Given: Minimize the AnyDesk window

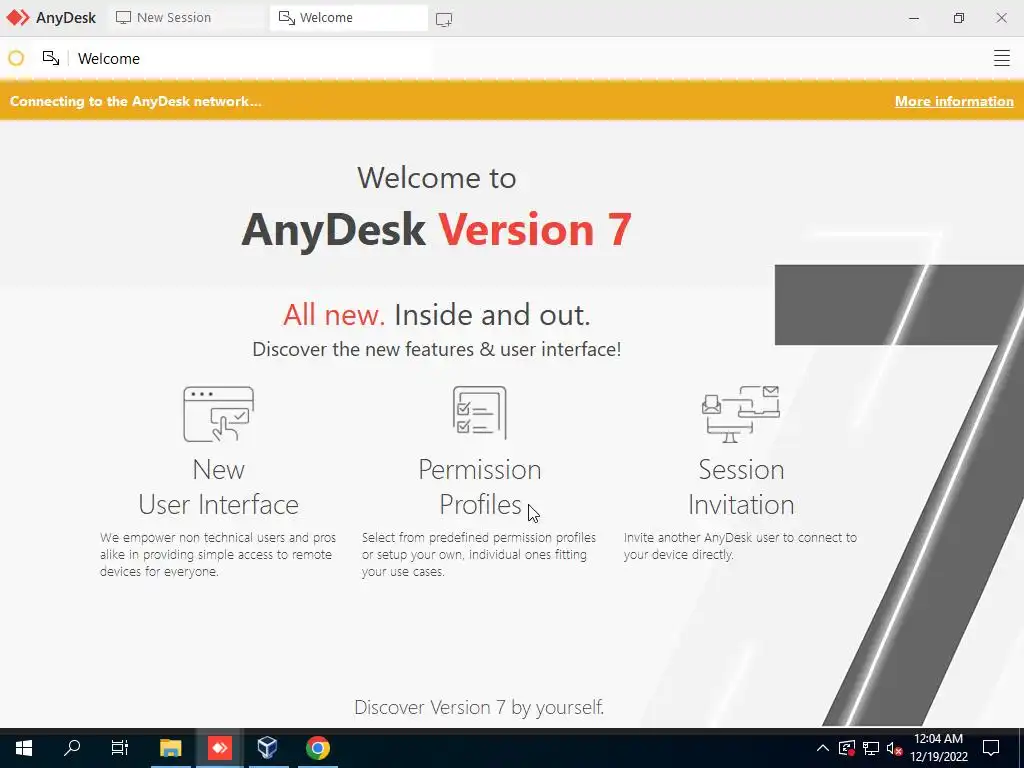Looking at the screenshot, I should click(x=914, y=18).
